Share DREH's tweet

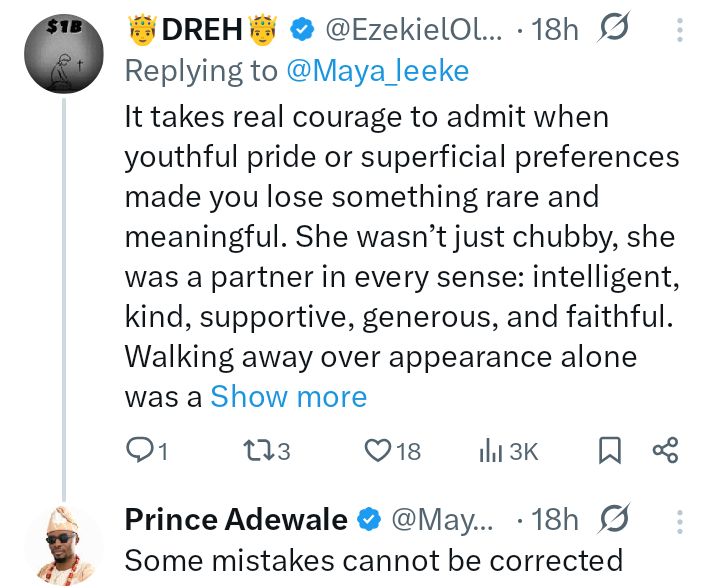click(665, 451)
